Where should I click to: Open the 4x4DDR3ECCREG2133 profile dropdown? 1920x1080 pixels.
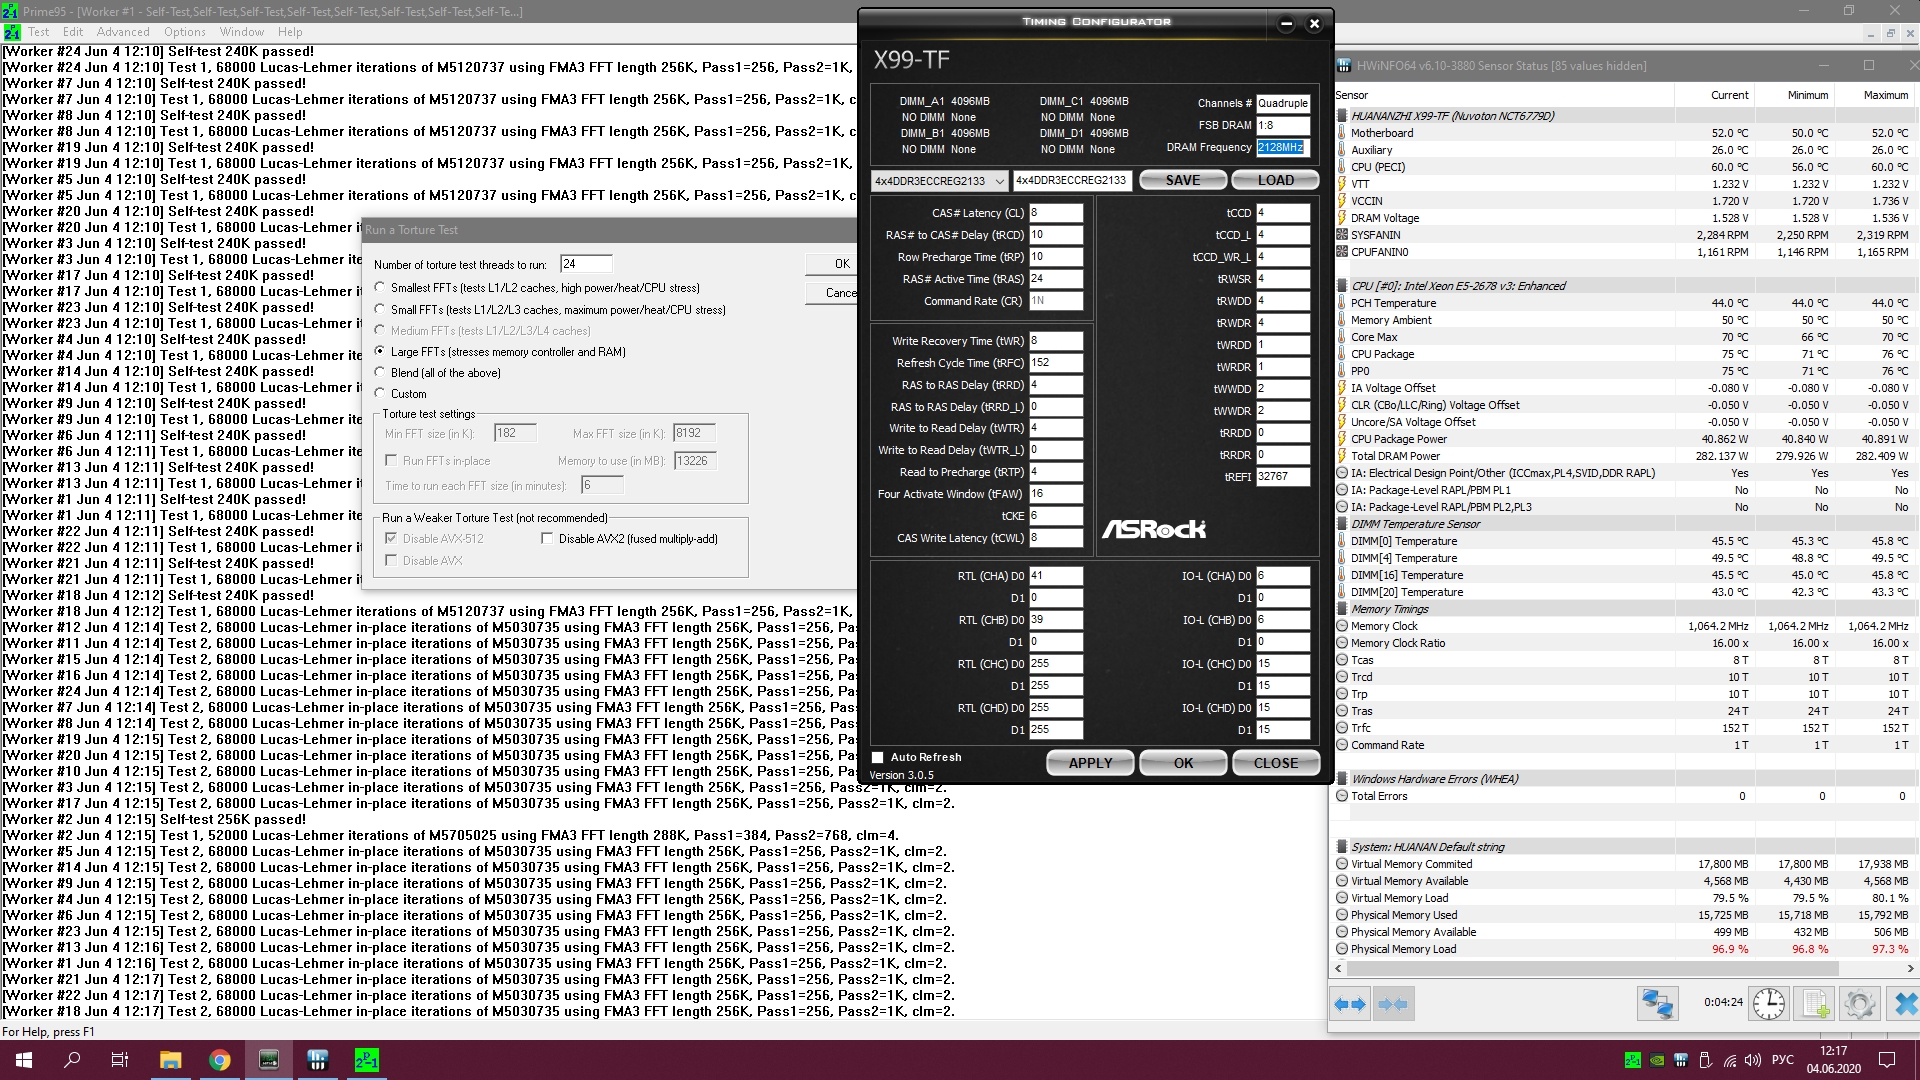click(999, 181)
